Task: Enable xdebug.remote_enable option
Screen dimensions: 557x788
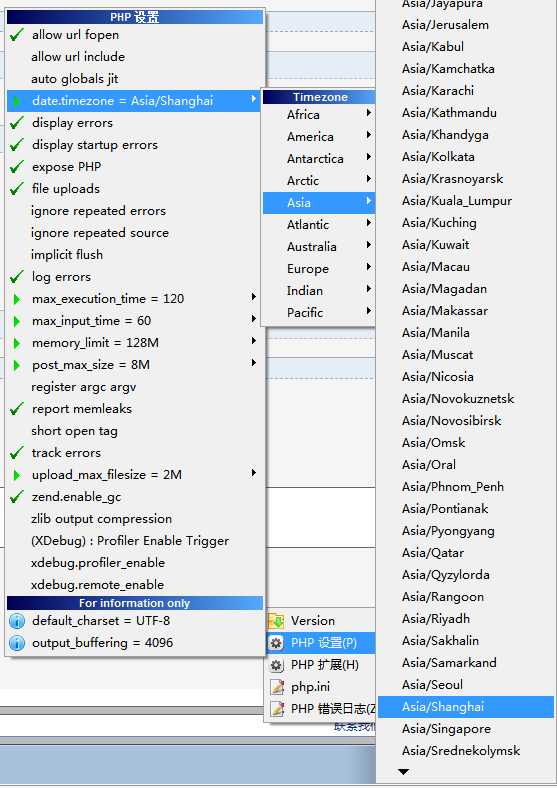Action: point(135,585)
